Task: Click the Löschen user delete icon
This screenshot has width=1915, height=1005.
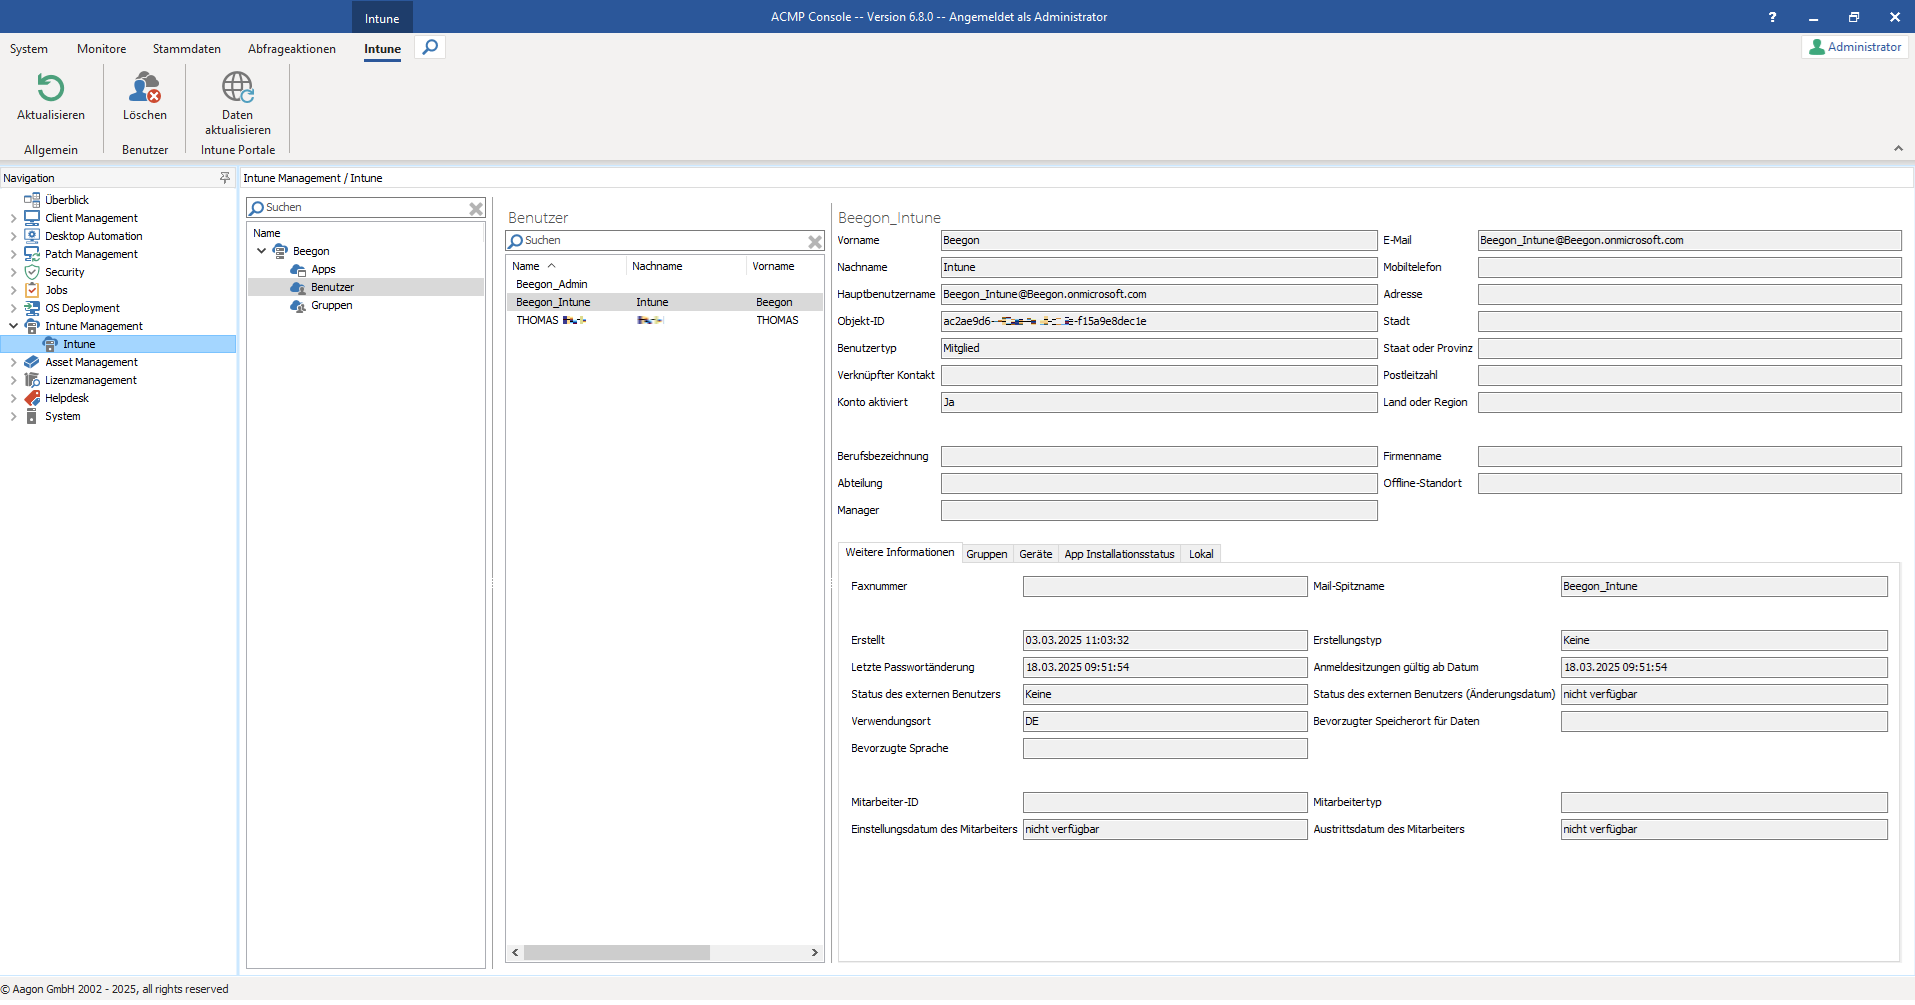Action: point(145,88)
